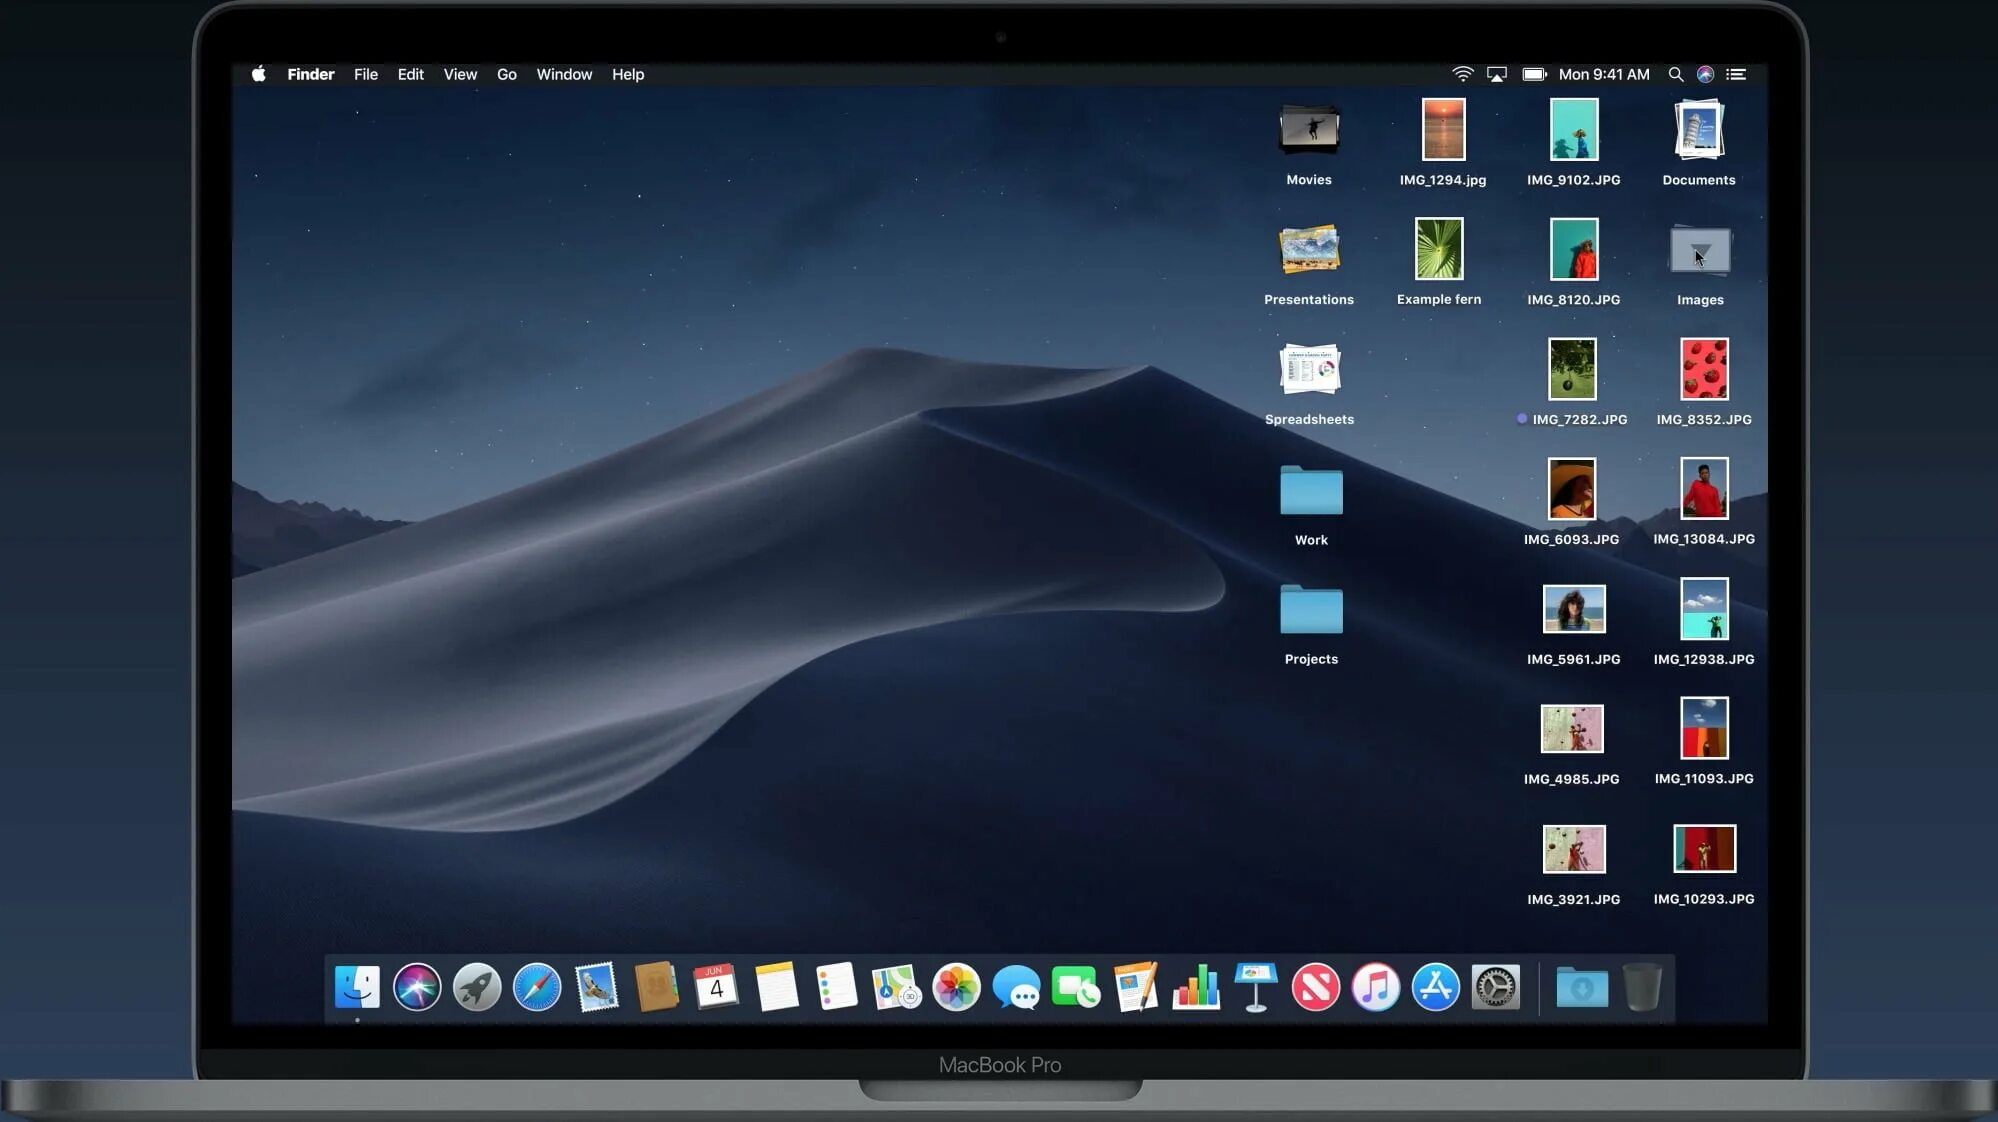This screenshot has height=1122, width=1998.
Task: Toggle Control Center menu bar icon
Action: [x=1735, y=73]
